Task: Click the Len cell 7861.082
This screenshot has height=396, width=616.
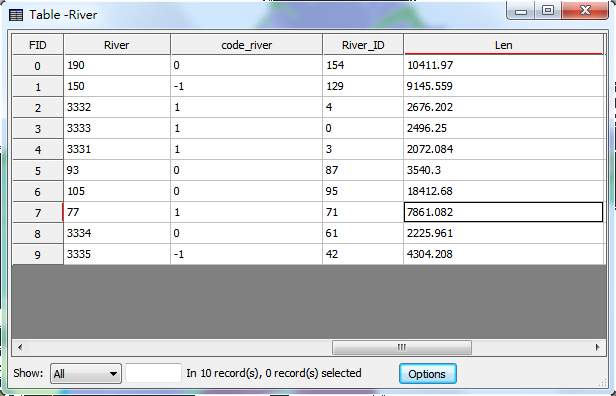Action: click(503, 213)
